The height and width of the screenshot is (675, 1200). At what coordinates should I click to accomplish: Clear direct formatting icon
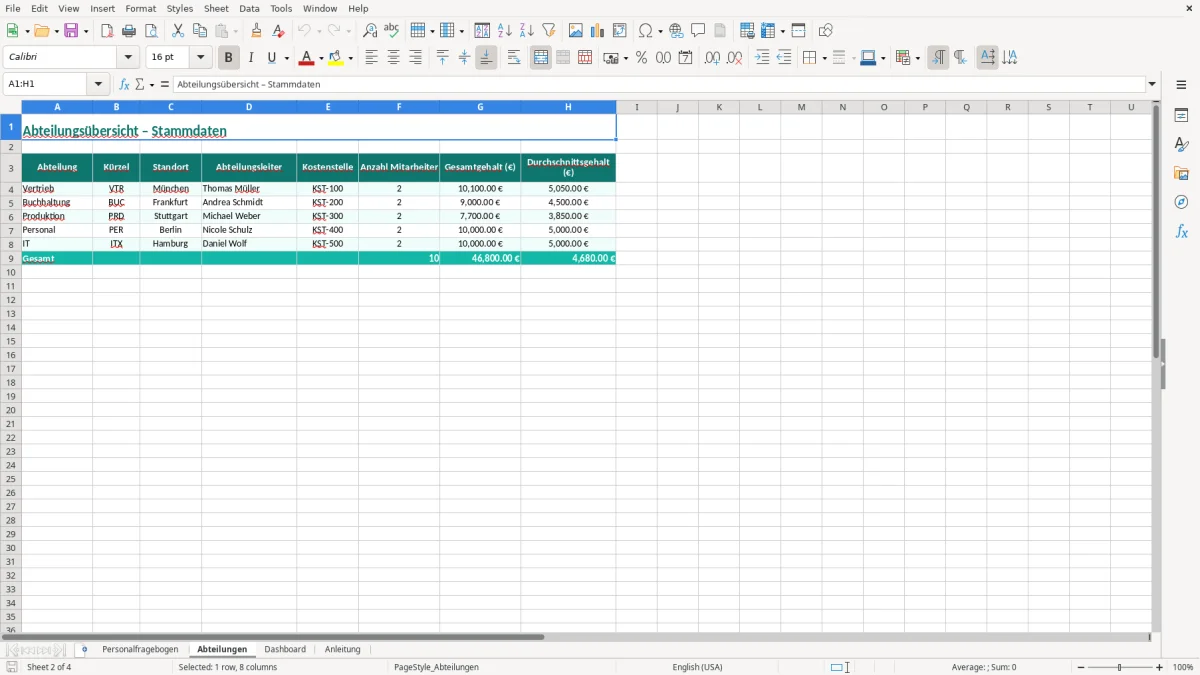[x=278, y=31]
